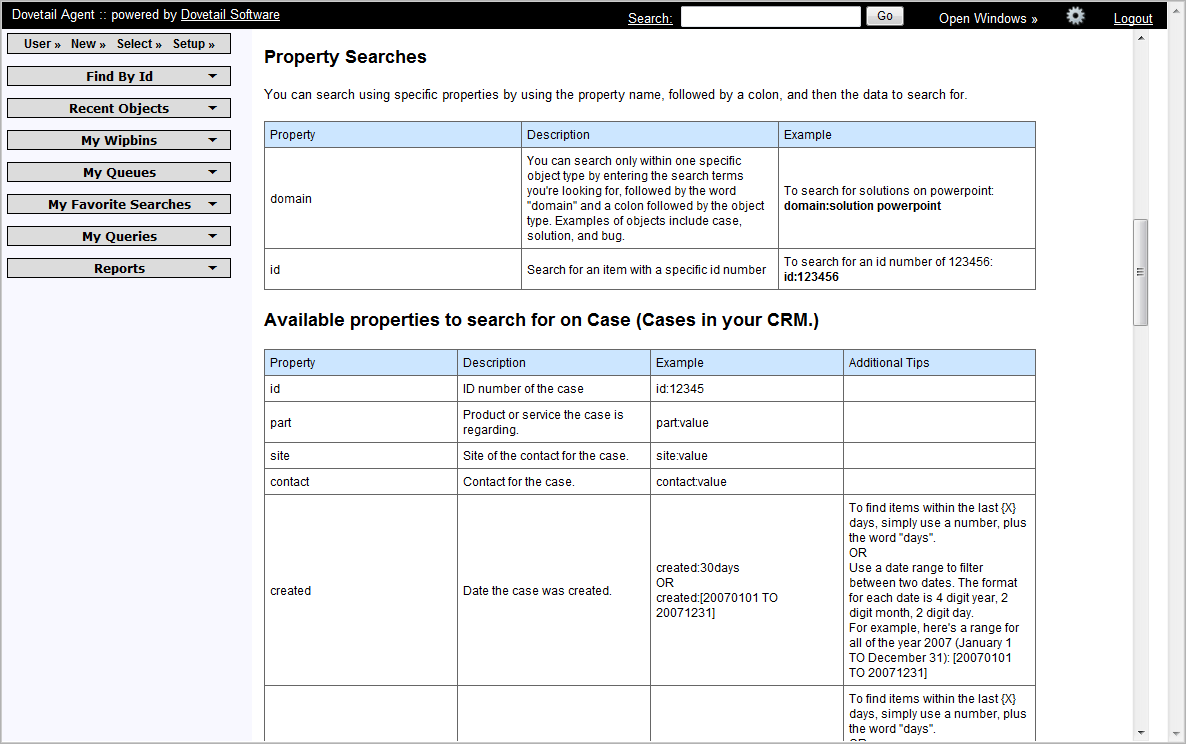Screen dimensions: 1186x744
Task: Click the 'domain:solution powerpoint' example text
Action: coord(862,206)
